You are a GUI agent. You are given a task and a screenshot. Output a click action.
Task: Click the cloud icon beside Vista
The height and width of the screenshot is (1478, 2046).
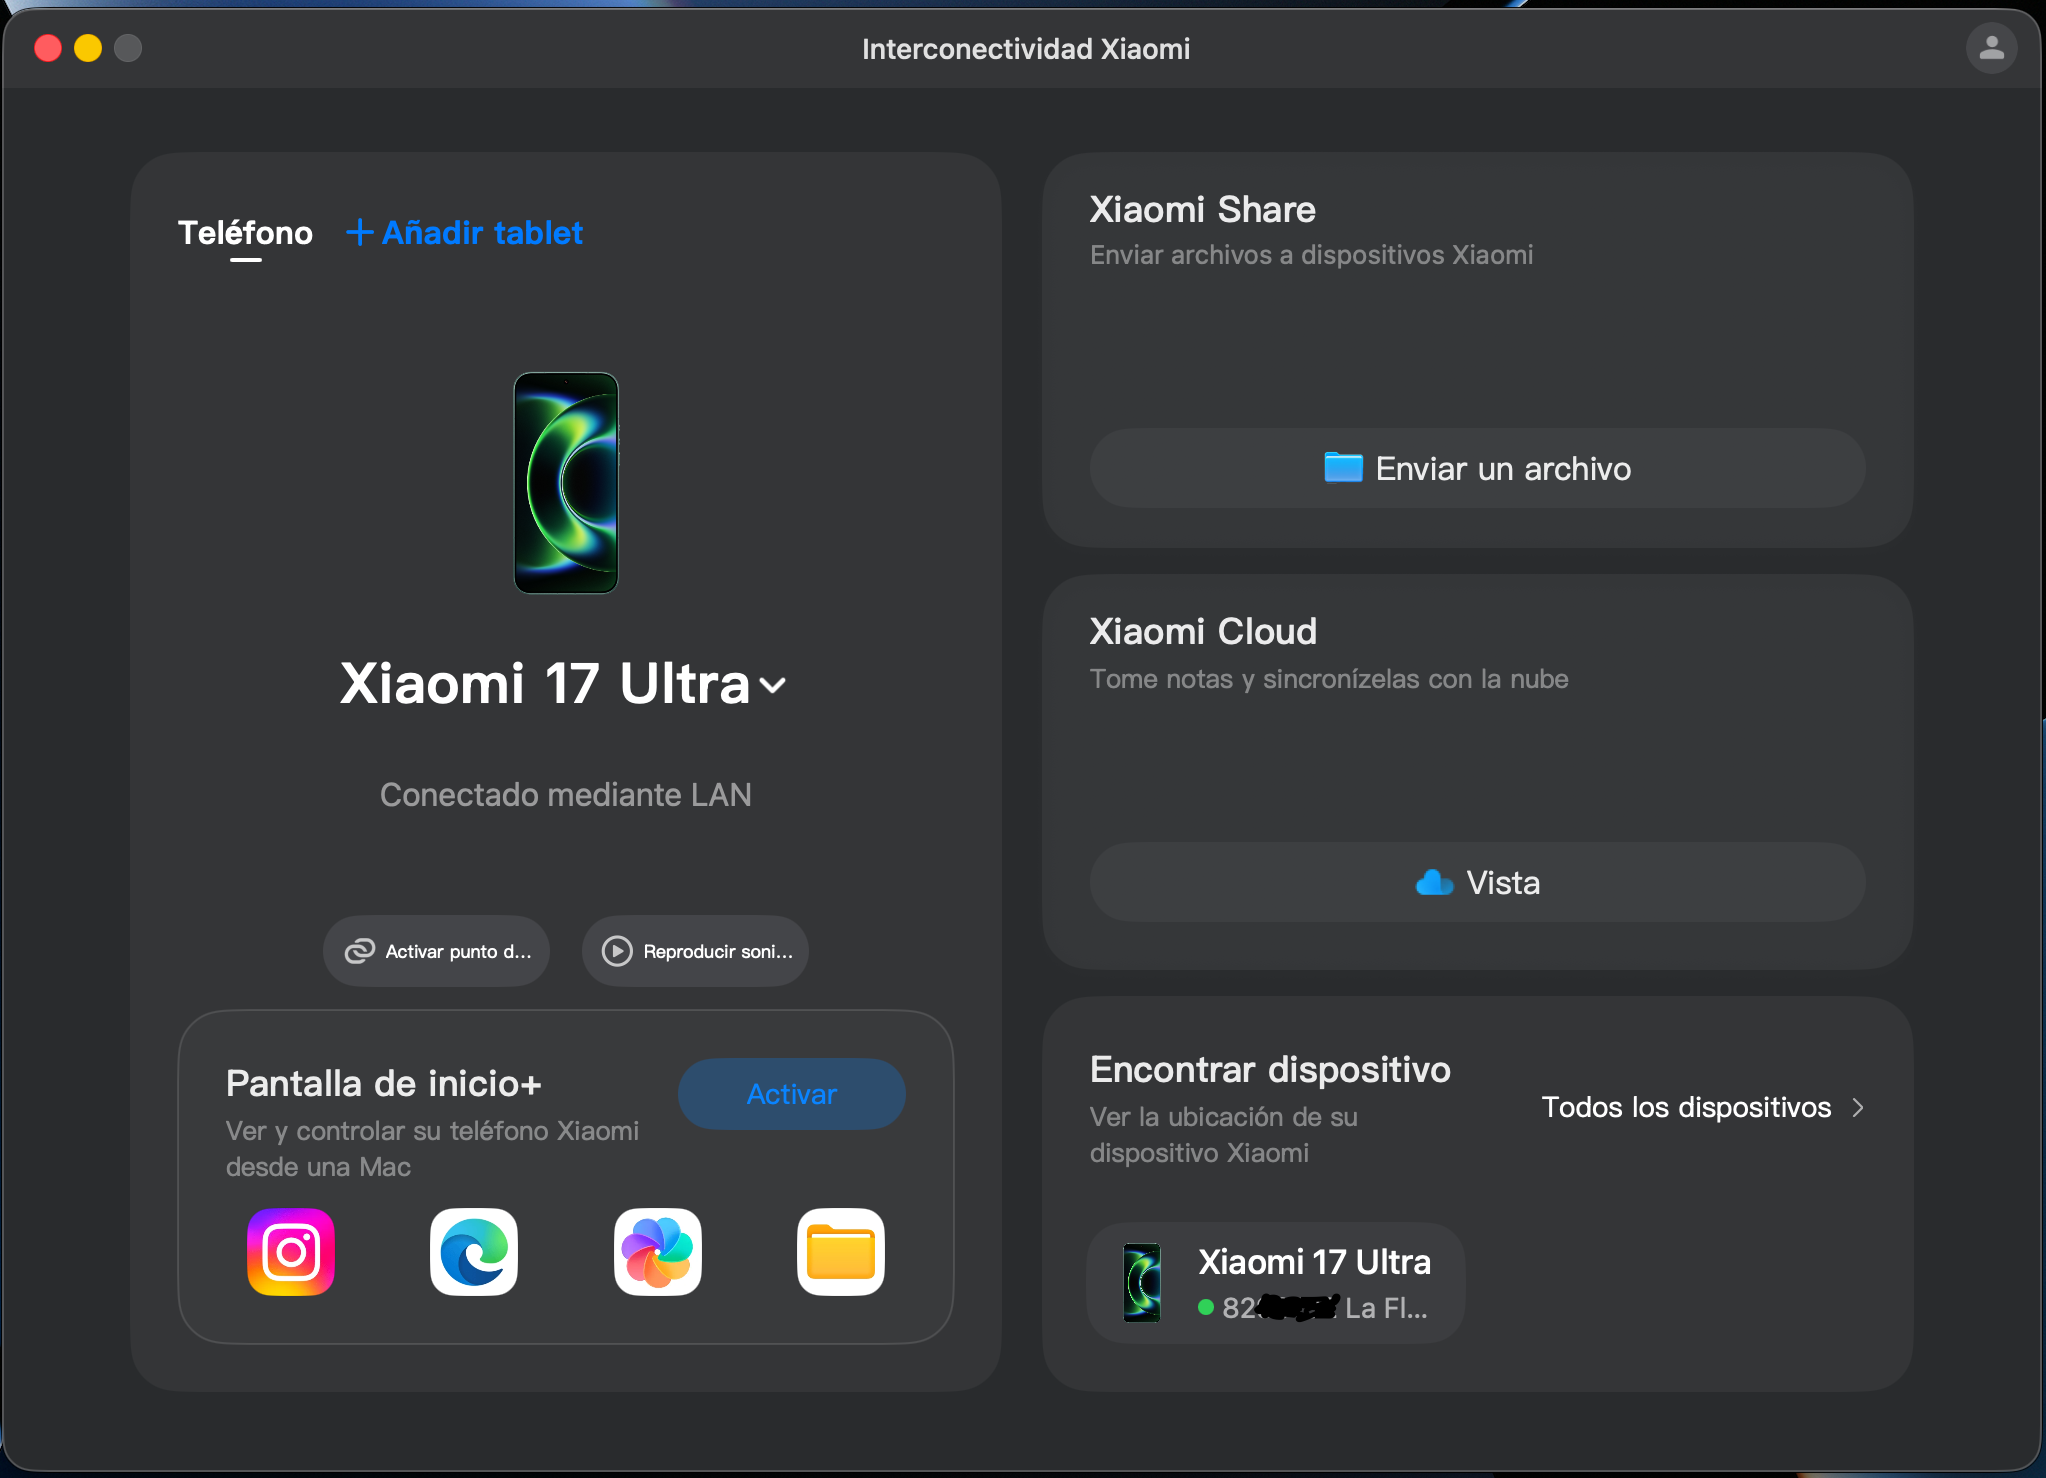[x=1434, y=883]
